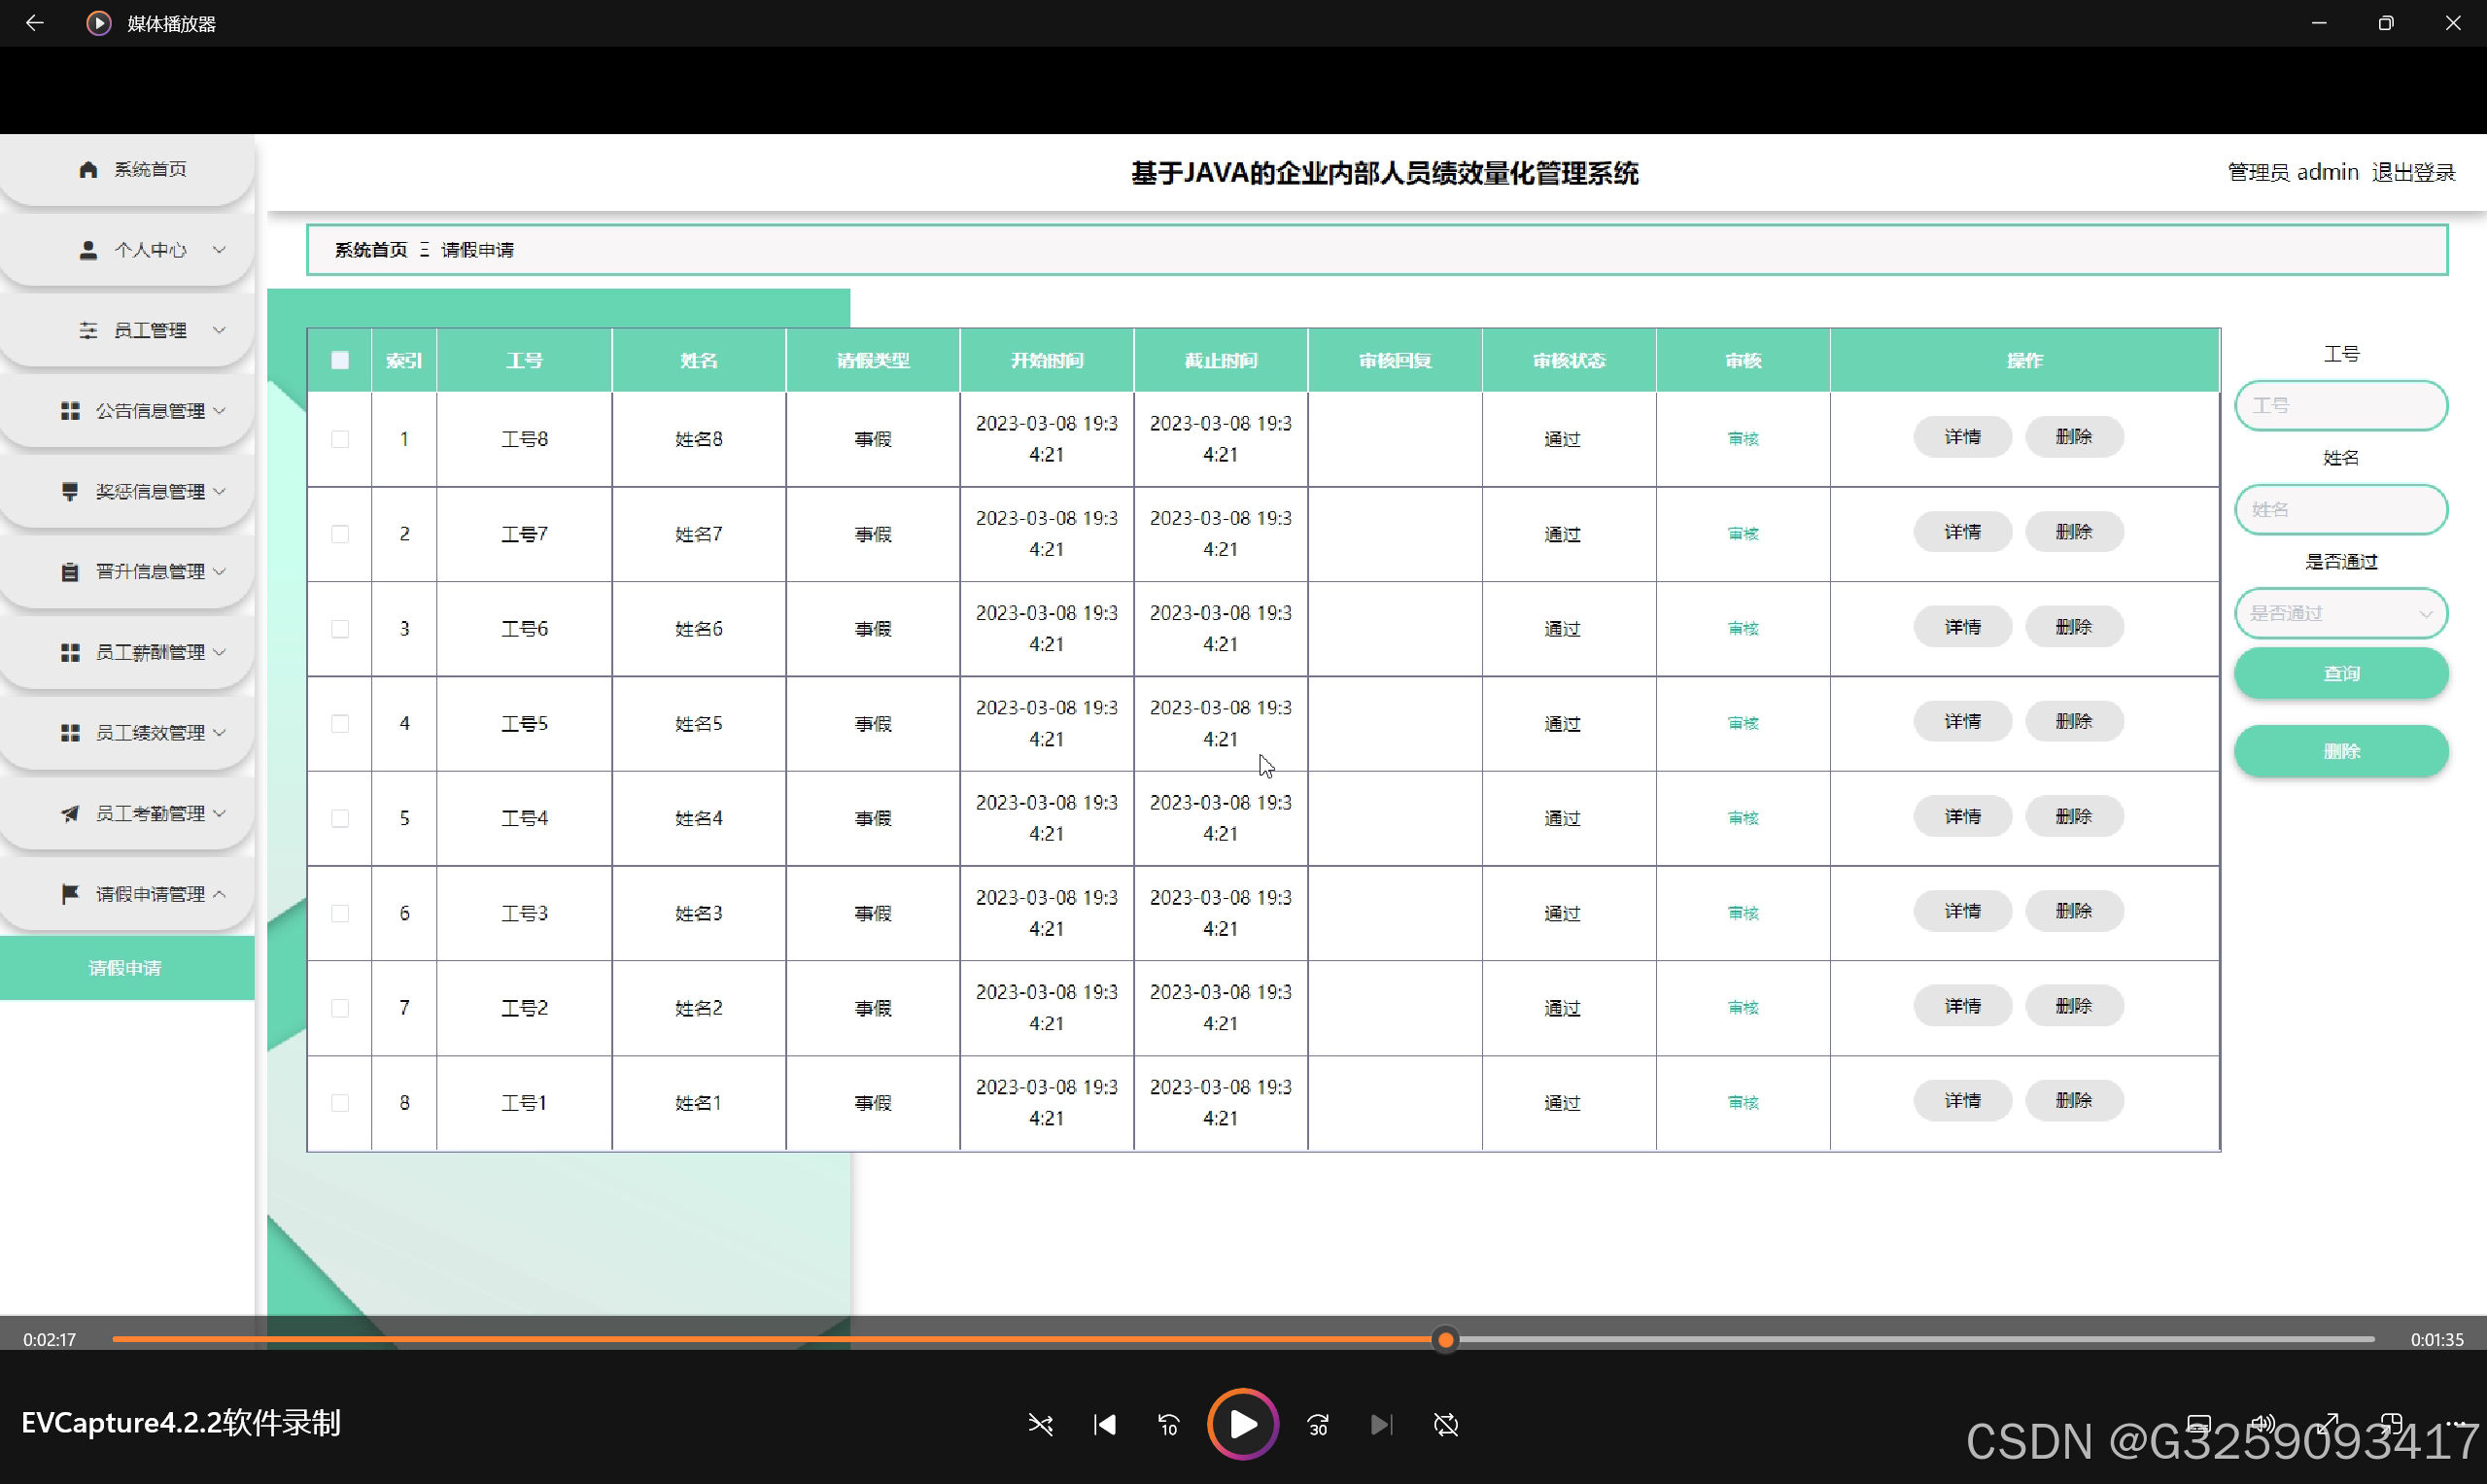Select the 请假申请 submenu item
Screen dimensions: 2487x1484
click(x=127, y=968)
